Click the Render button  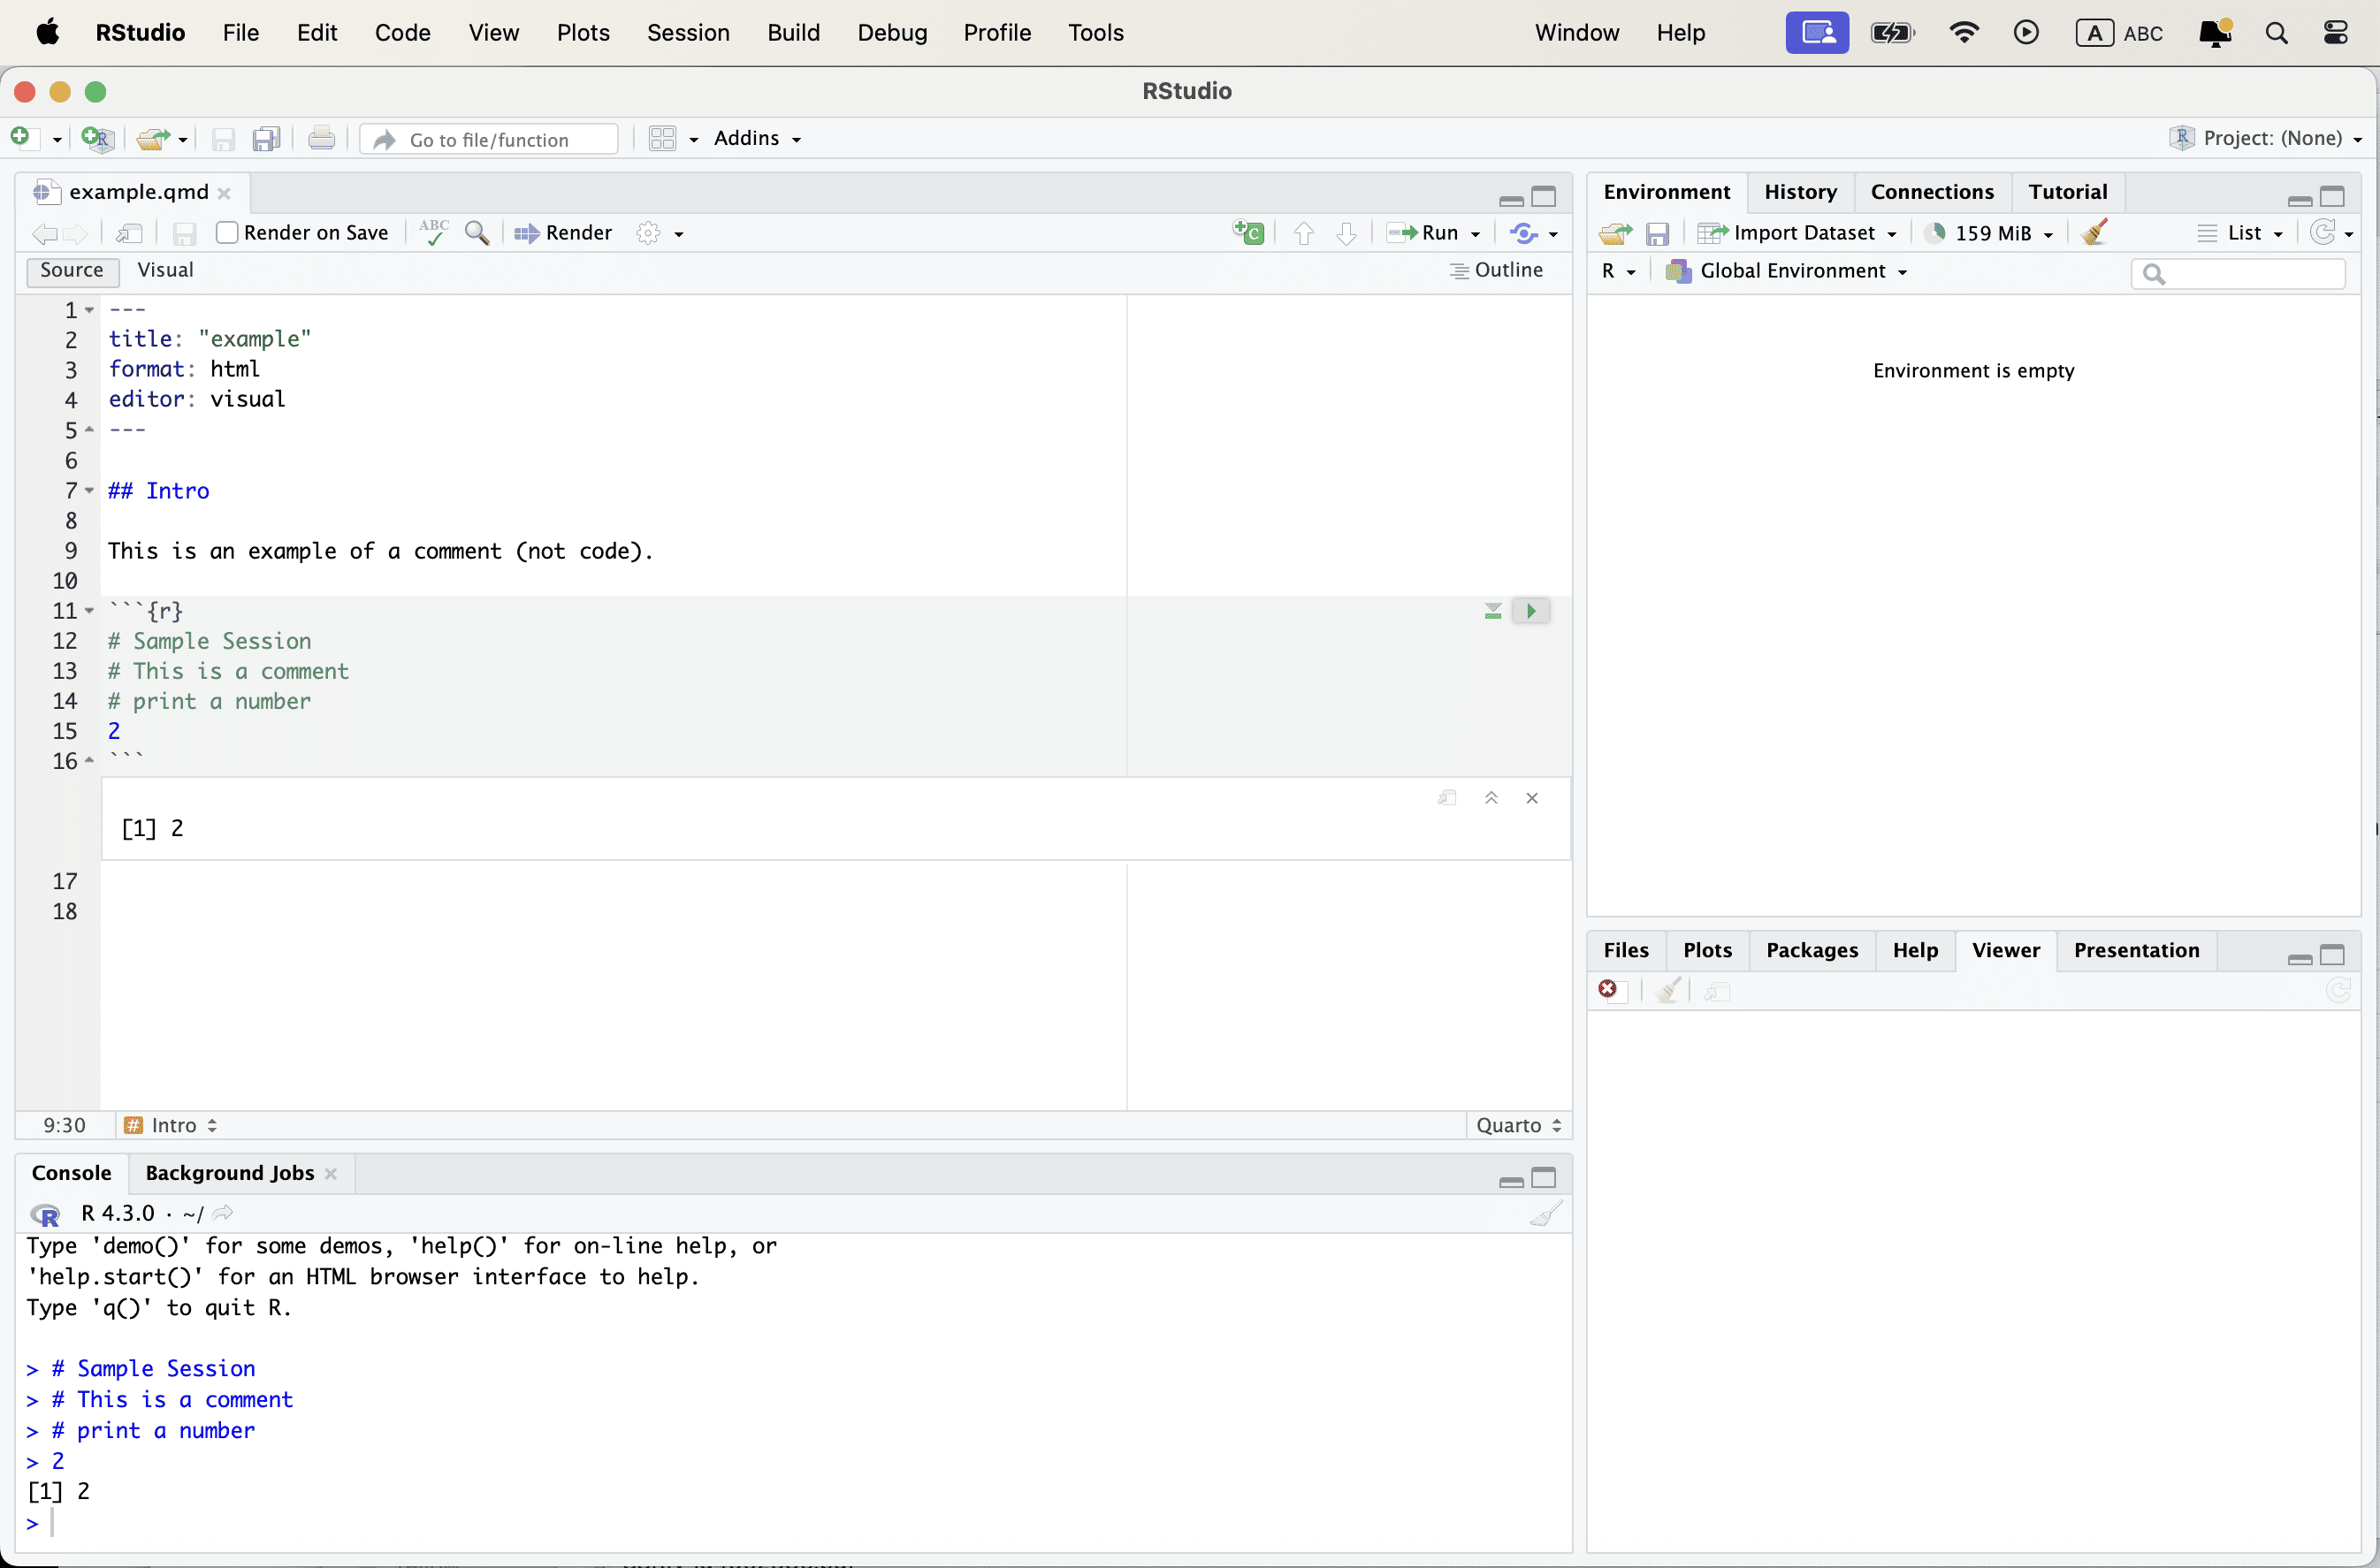click(563, 233)
